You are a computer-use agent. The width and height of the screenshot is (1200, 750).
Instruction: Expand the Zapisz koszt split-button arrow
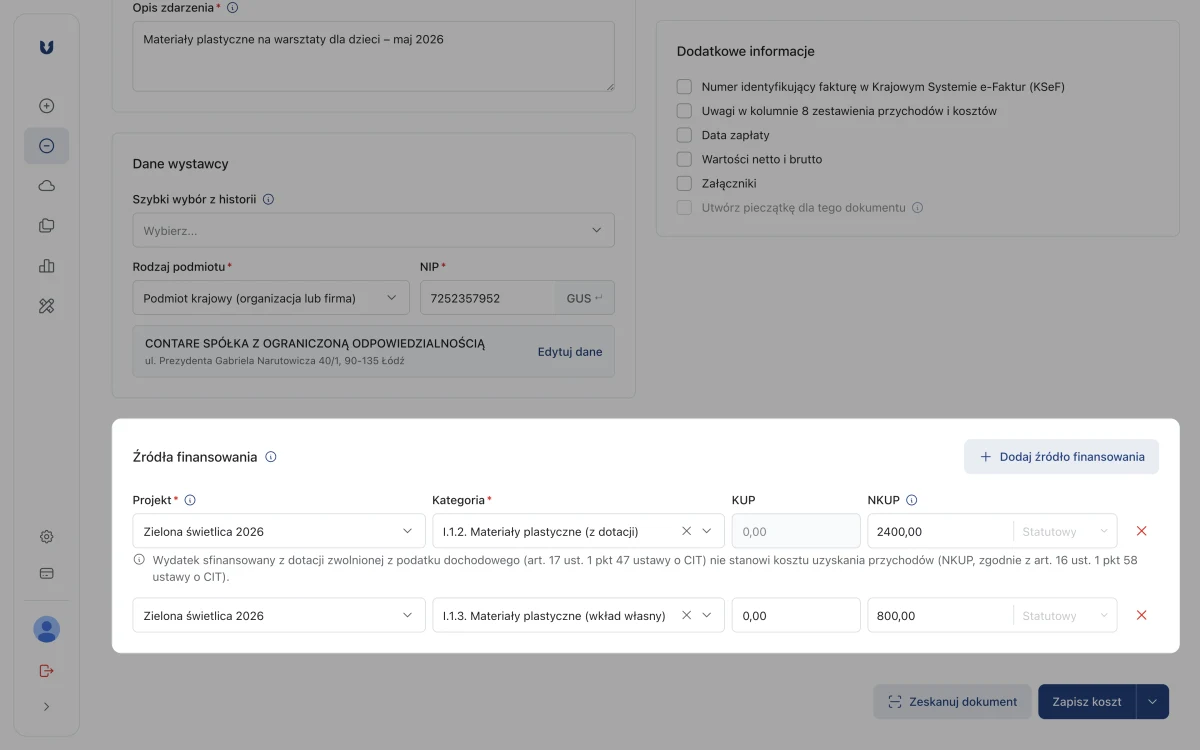click(x=1153, y=702)
